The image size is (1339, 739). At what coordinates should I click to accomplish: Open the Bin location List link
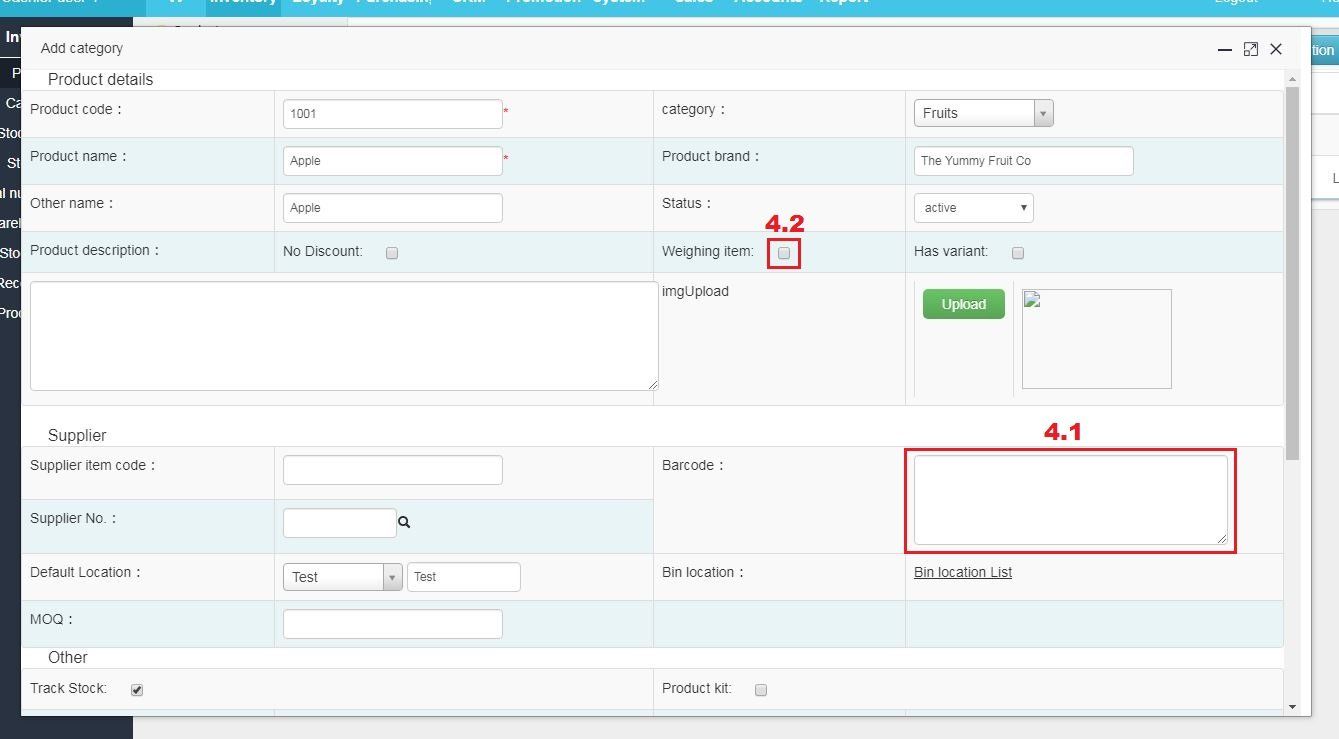(x=963, y=572)
